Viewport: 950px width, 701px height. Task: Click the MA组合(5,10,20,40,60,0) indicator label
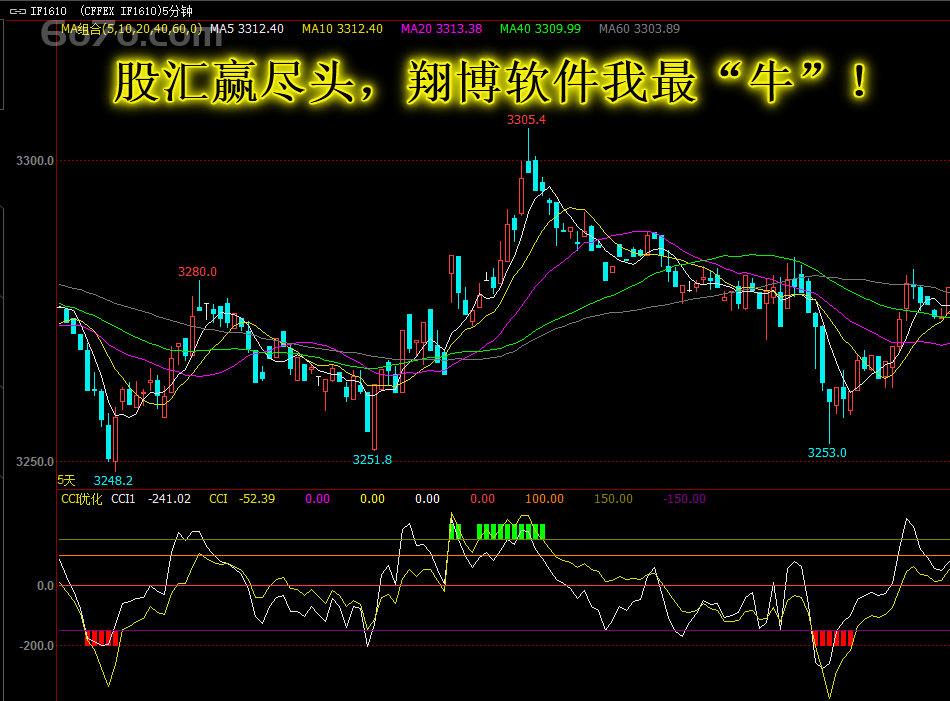pos(131,28)
